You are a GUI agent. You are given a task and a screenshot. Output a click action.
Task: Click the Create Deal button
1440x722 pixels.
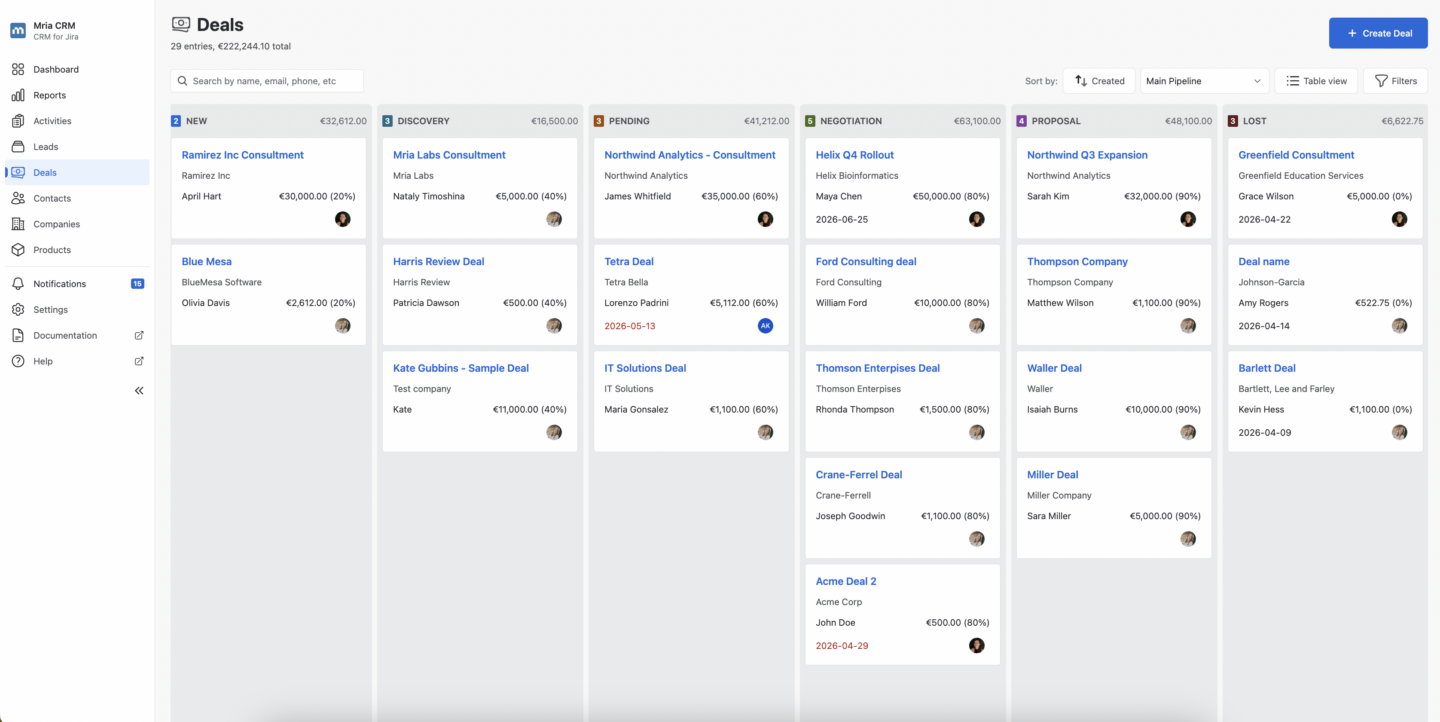pyautogui.click(x=1378, y=33)
